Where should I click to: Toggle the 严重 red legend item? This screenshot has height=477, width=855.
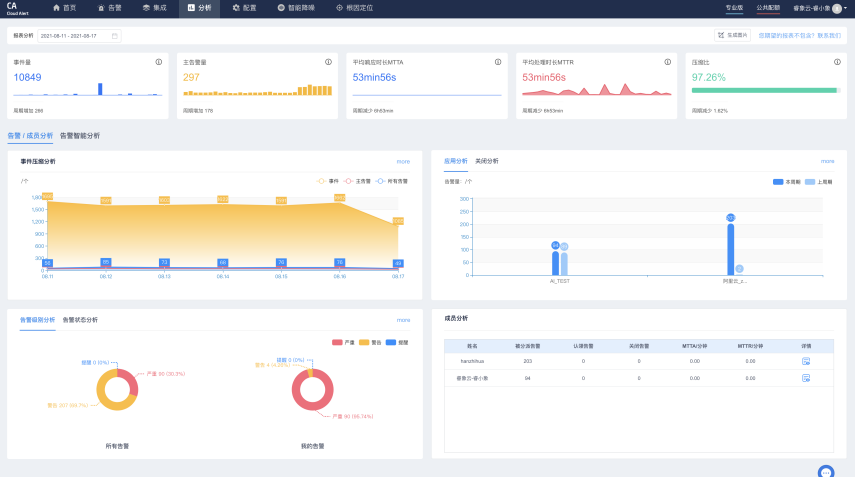[343, 342]
